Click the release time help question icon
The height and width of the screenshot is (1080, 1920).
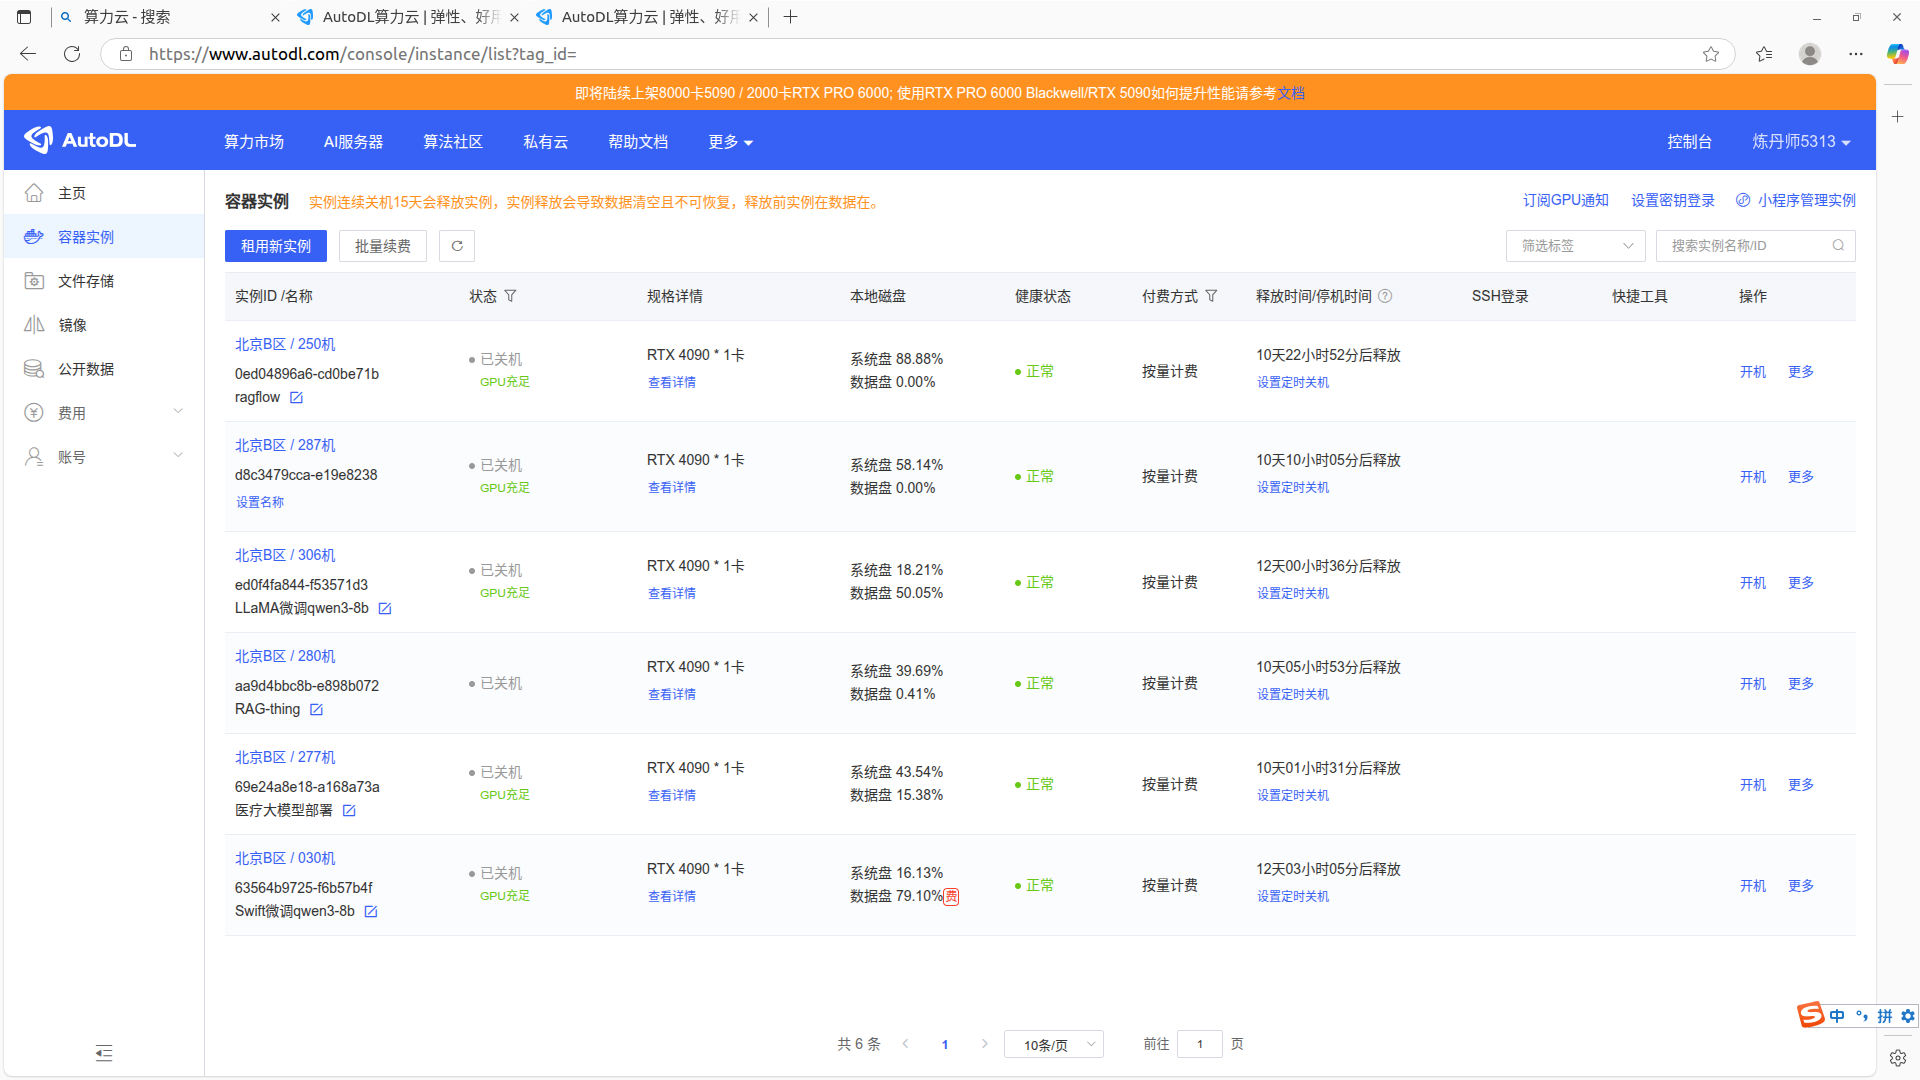(1385, 296)
